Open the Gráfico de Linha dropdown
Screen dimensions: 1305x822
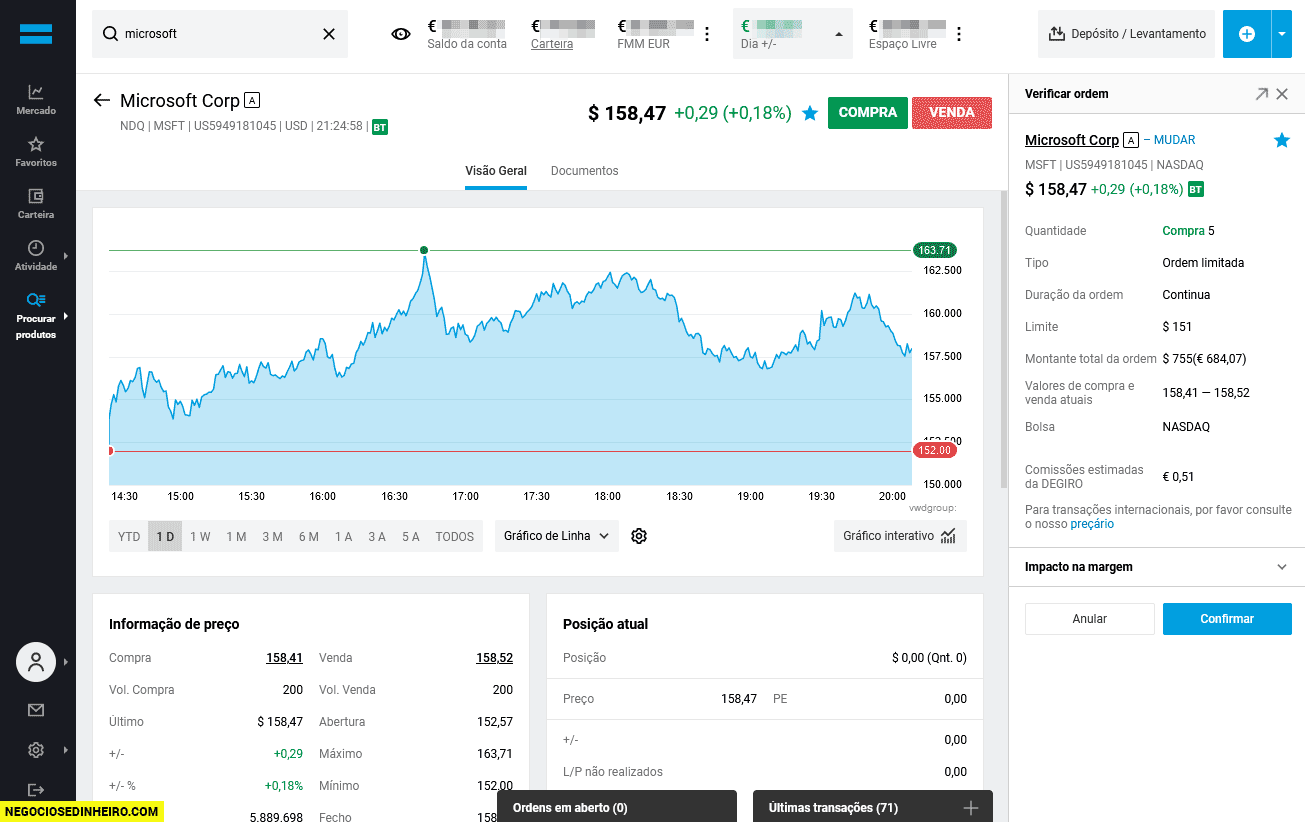pyautogui.click(x=557, y=536)
